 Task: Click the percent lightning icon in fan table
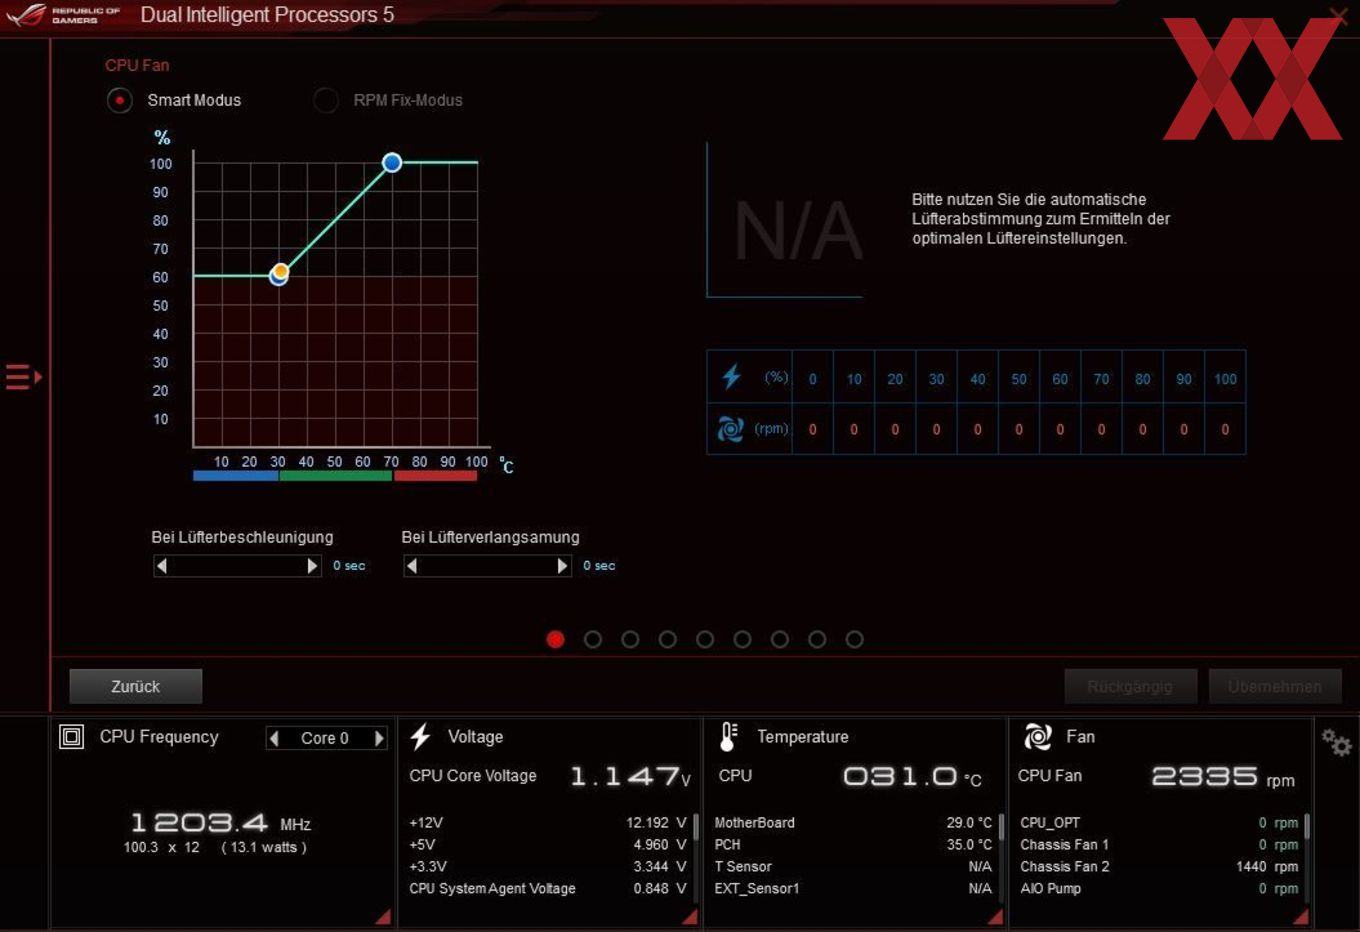click(x=731, y=377)
